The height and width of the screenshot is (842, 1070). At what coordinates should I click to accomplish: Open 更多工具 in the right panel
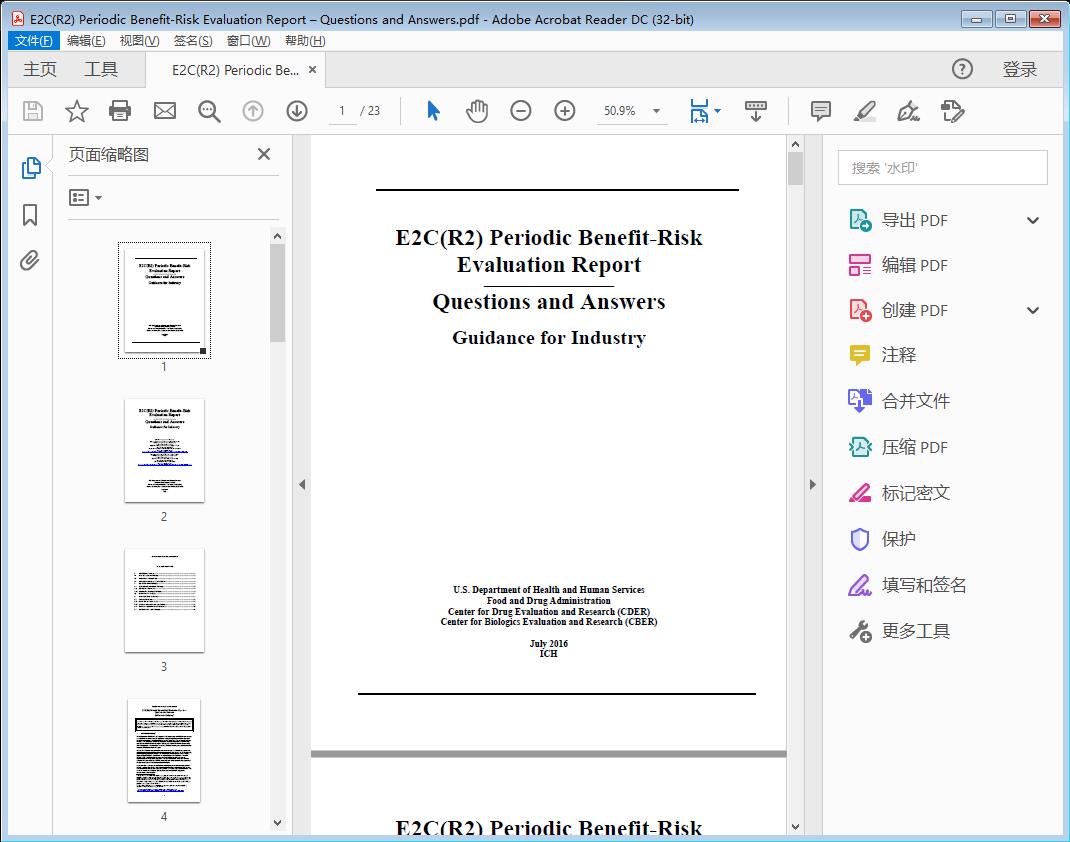coord(916,631)
